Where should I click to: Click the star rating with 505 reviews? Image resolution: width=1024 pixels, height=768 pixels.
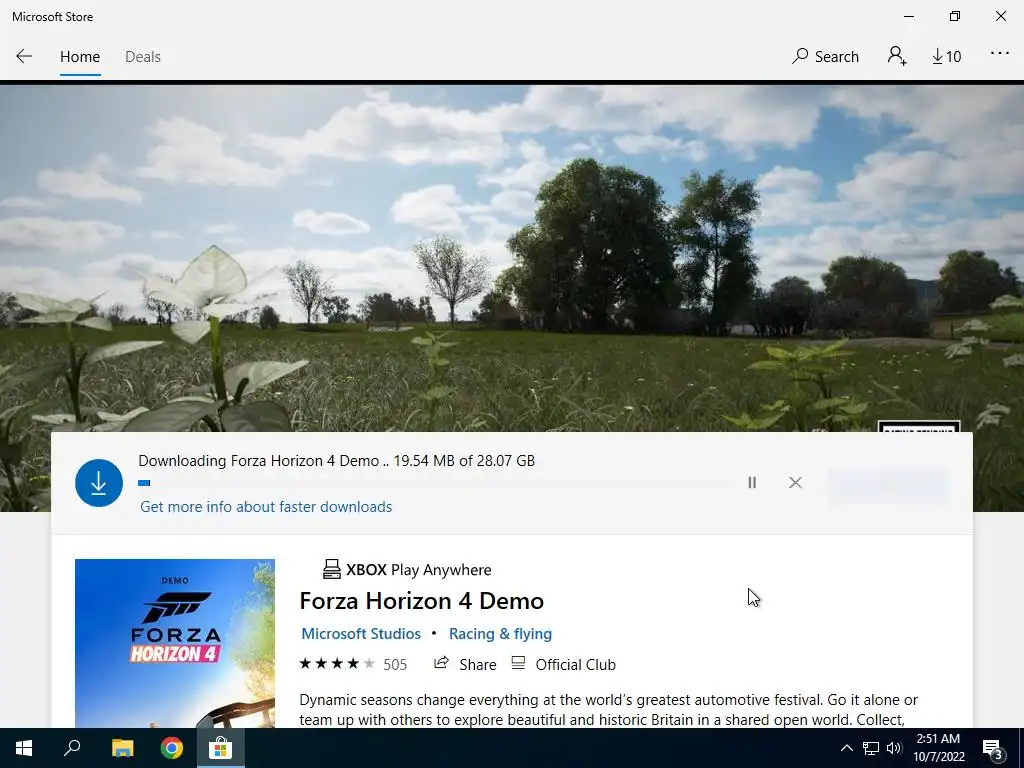click(353, 664)
